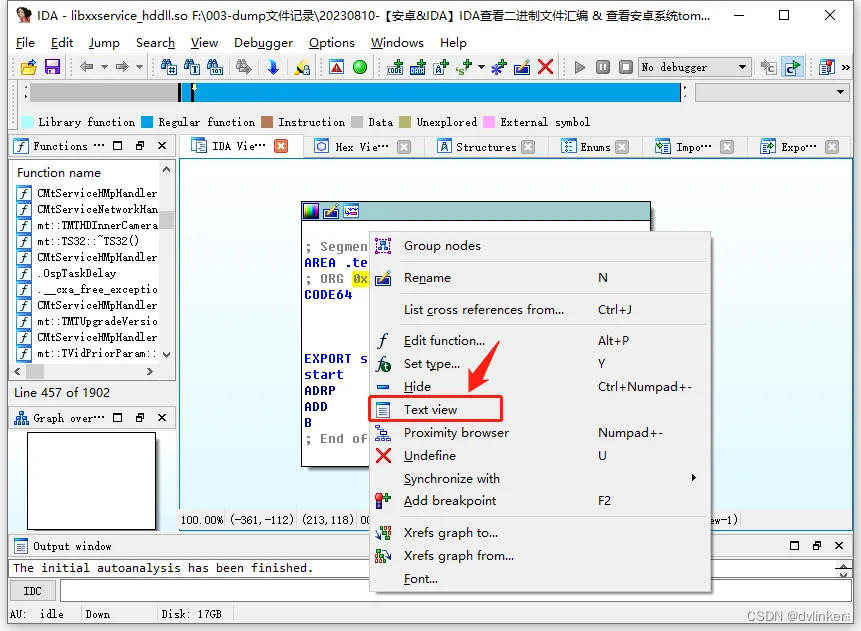
Task: Click the Instruction color legend swatch
Action: tap(267, 122)
